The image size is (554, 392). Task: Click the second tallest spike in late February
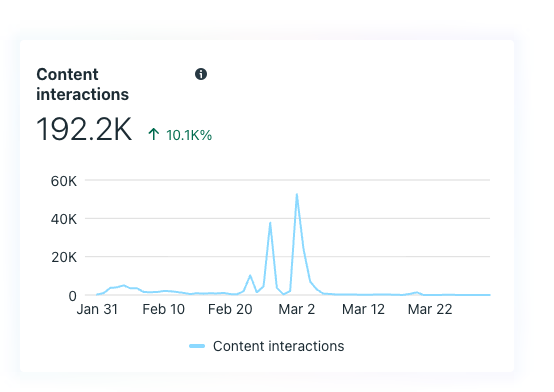click(x=270, y=223)
